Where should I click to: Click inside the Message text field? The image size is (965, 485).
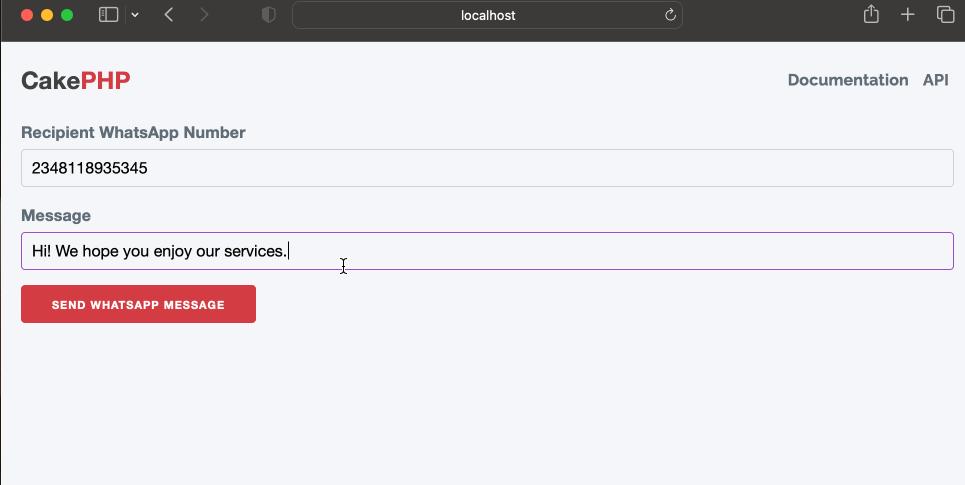point(487,251)
